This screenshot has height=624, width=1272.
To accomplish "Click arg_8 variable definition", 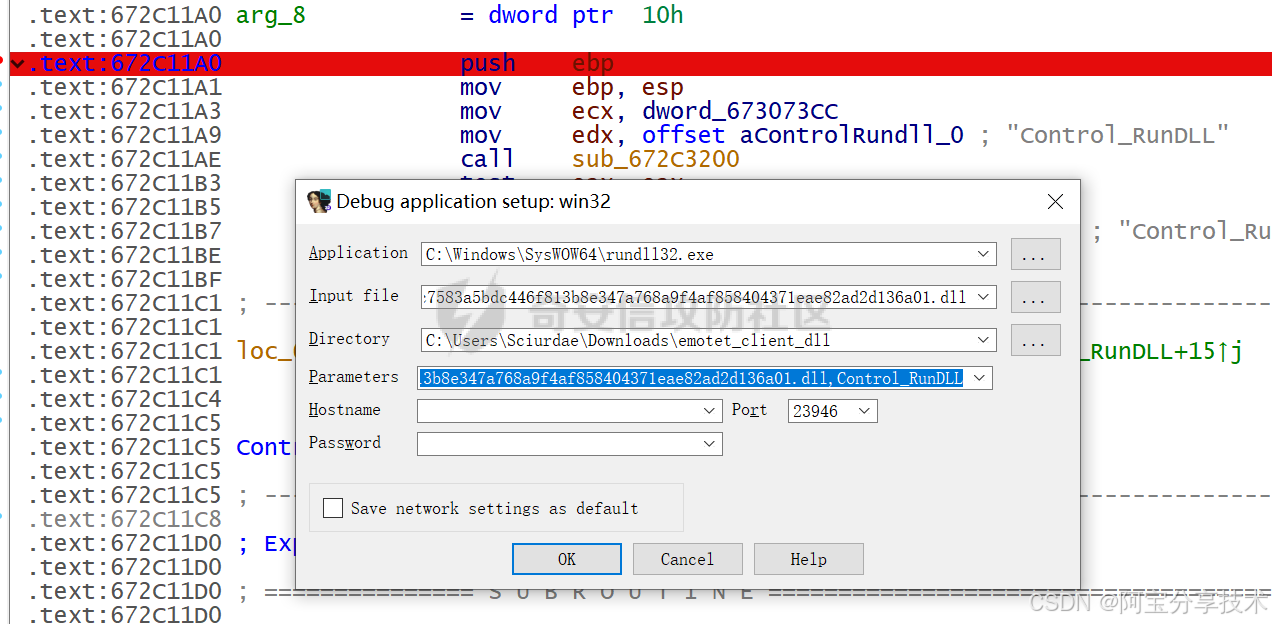I will pyautogui.click(x=271, y=15).
